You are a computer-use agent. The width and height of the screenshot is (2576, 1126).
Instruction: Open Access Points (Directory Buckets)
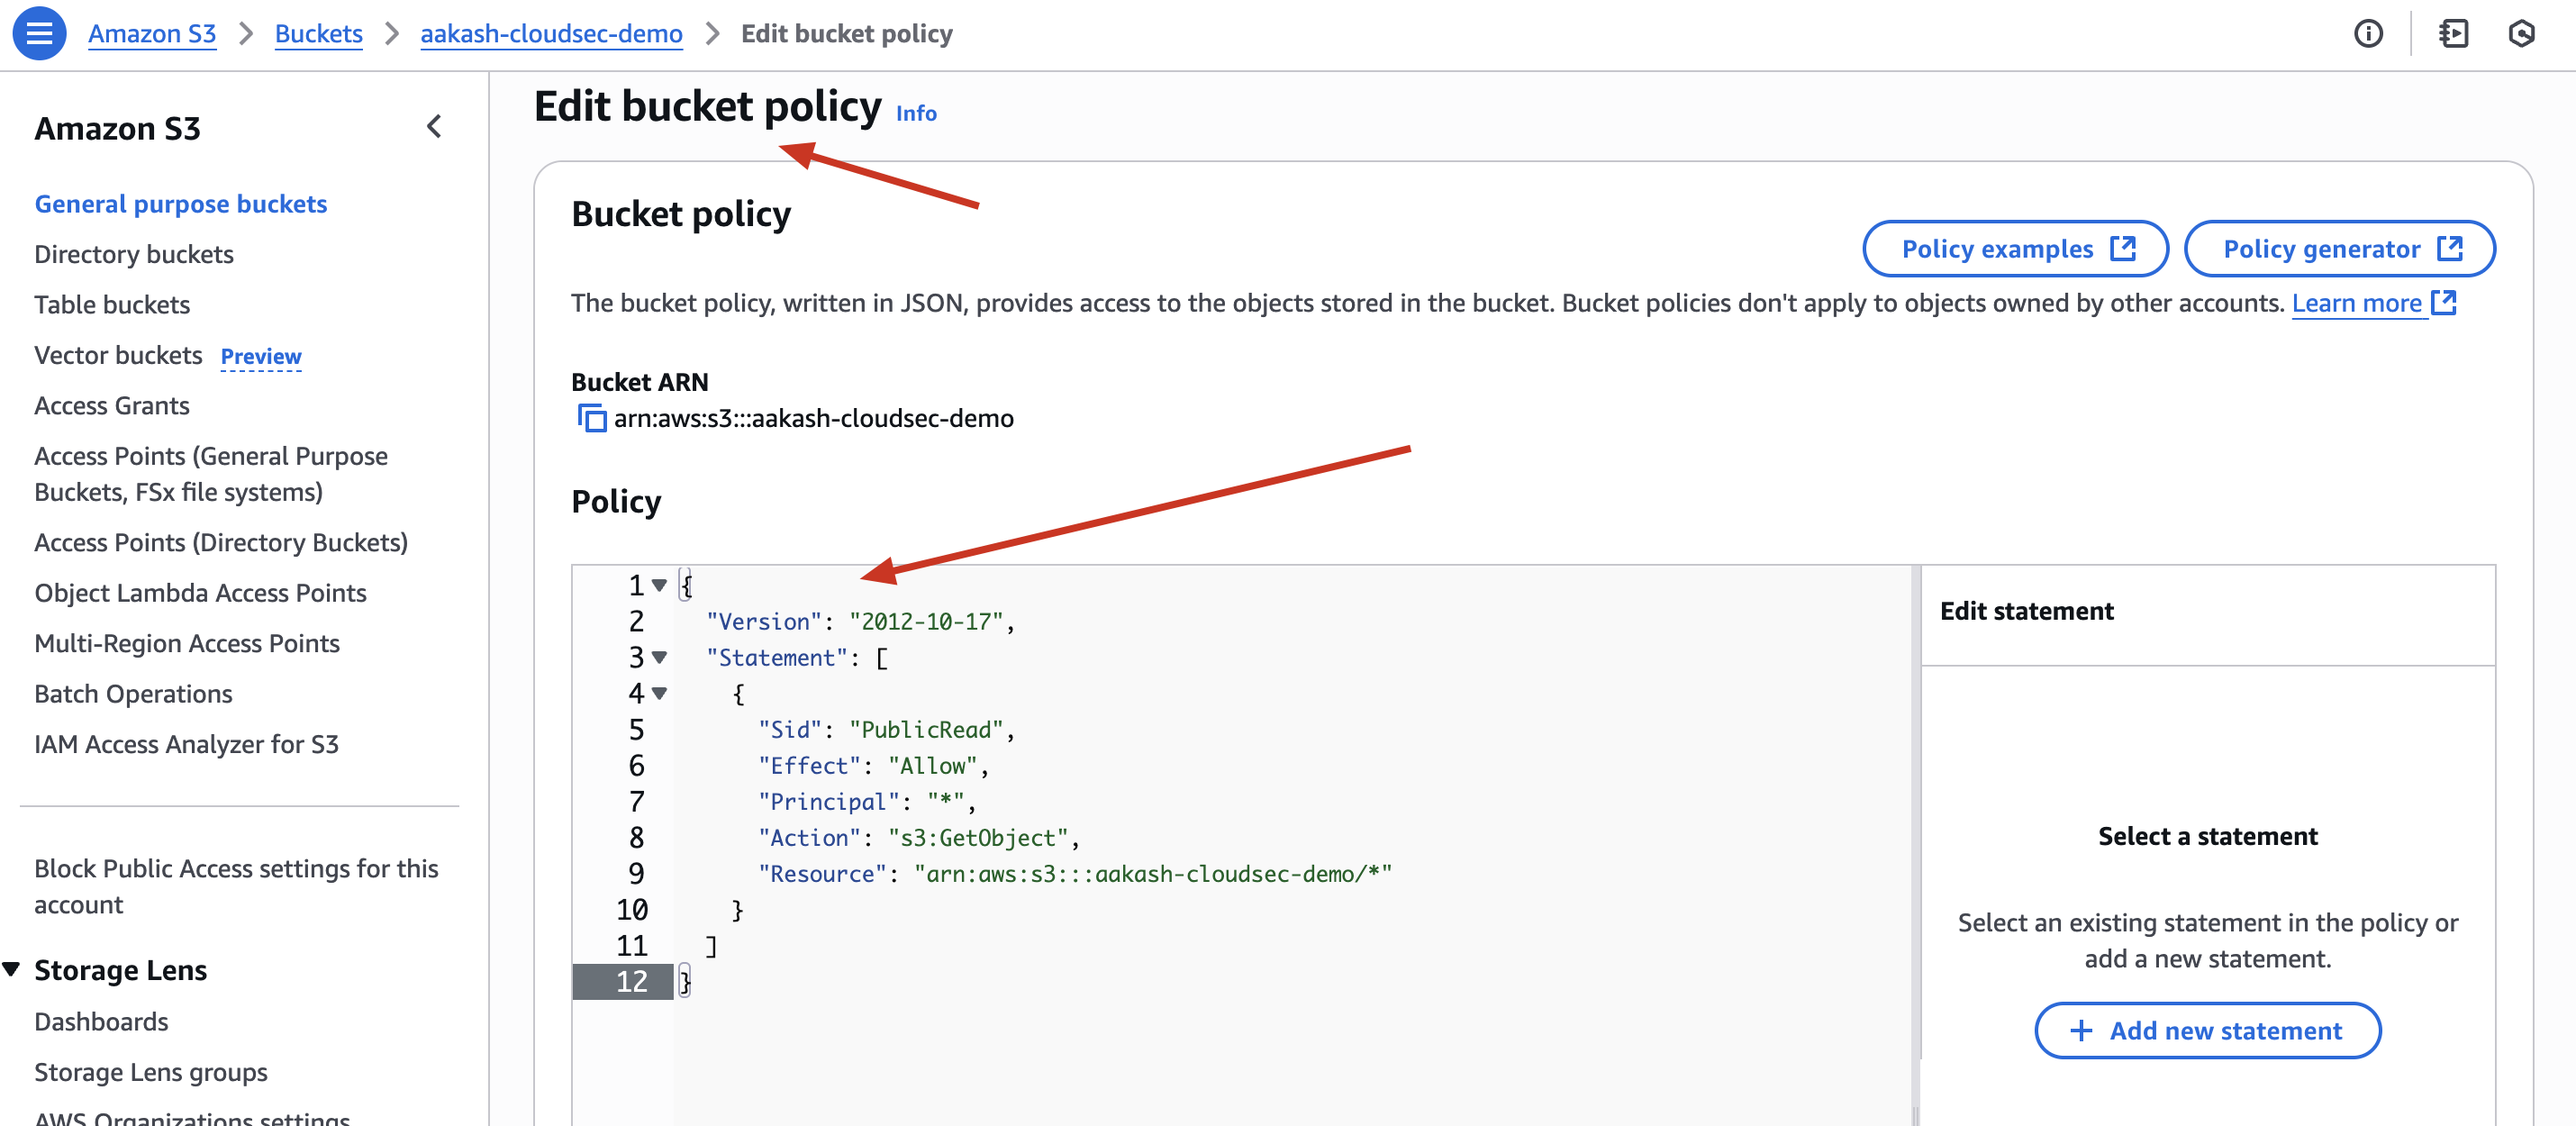tap(221, 543)
